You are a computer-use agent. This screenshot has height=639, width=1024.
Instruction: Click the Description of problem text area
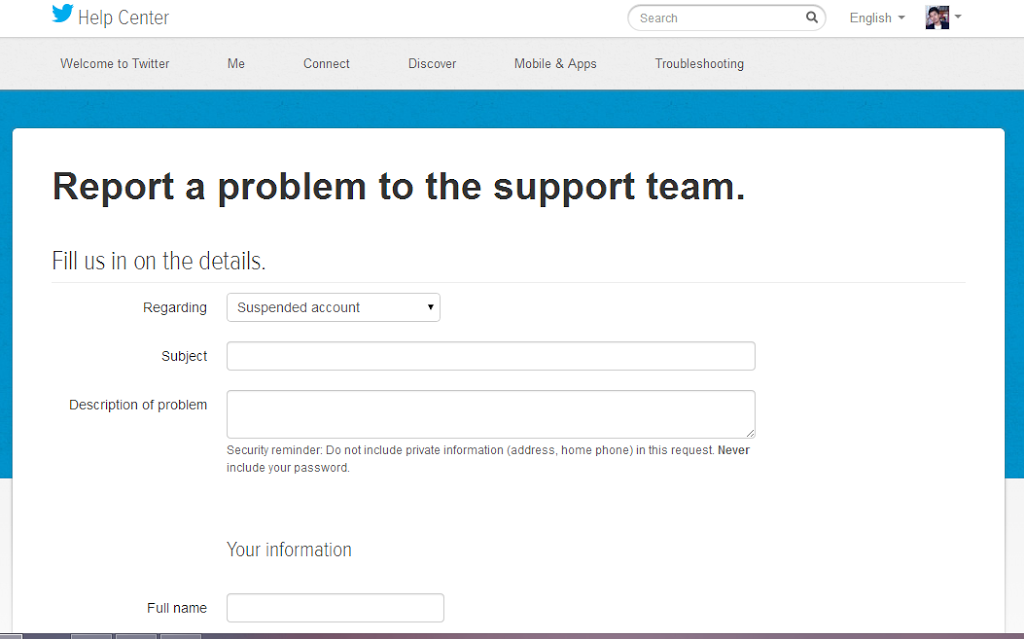490,414
